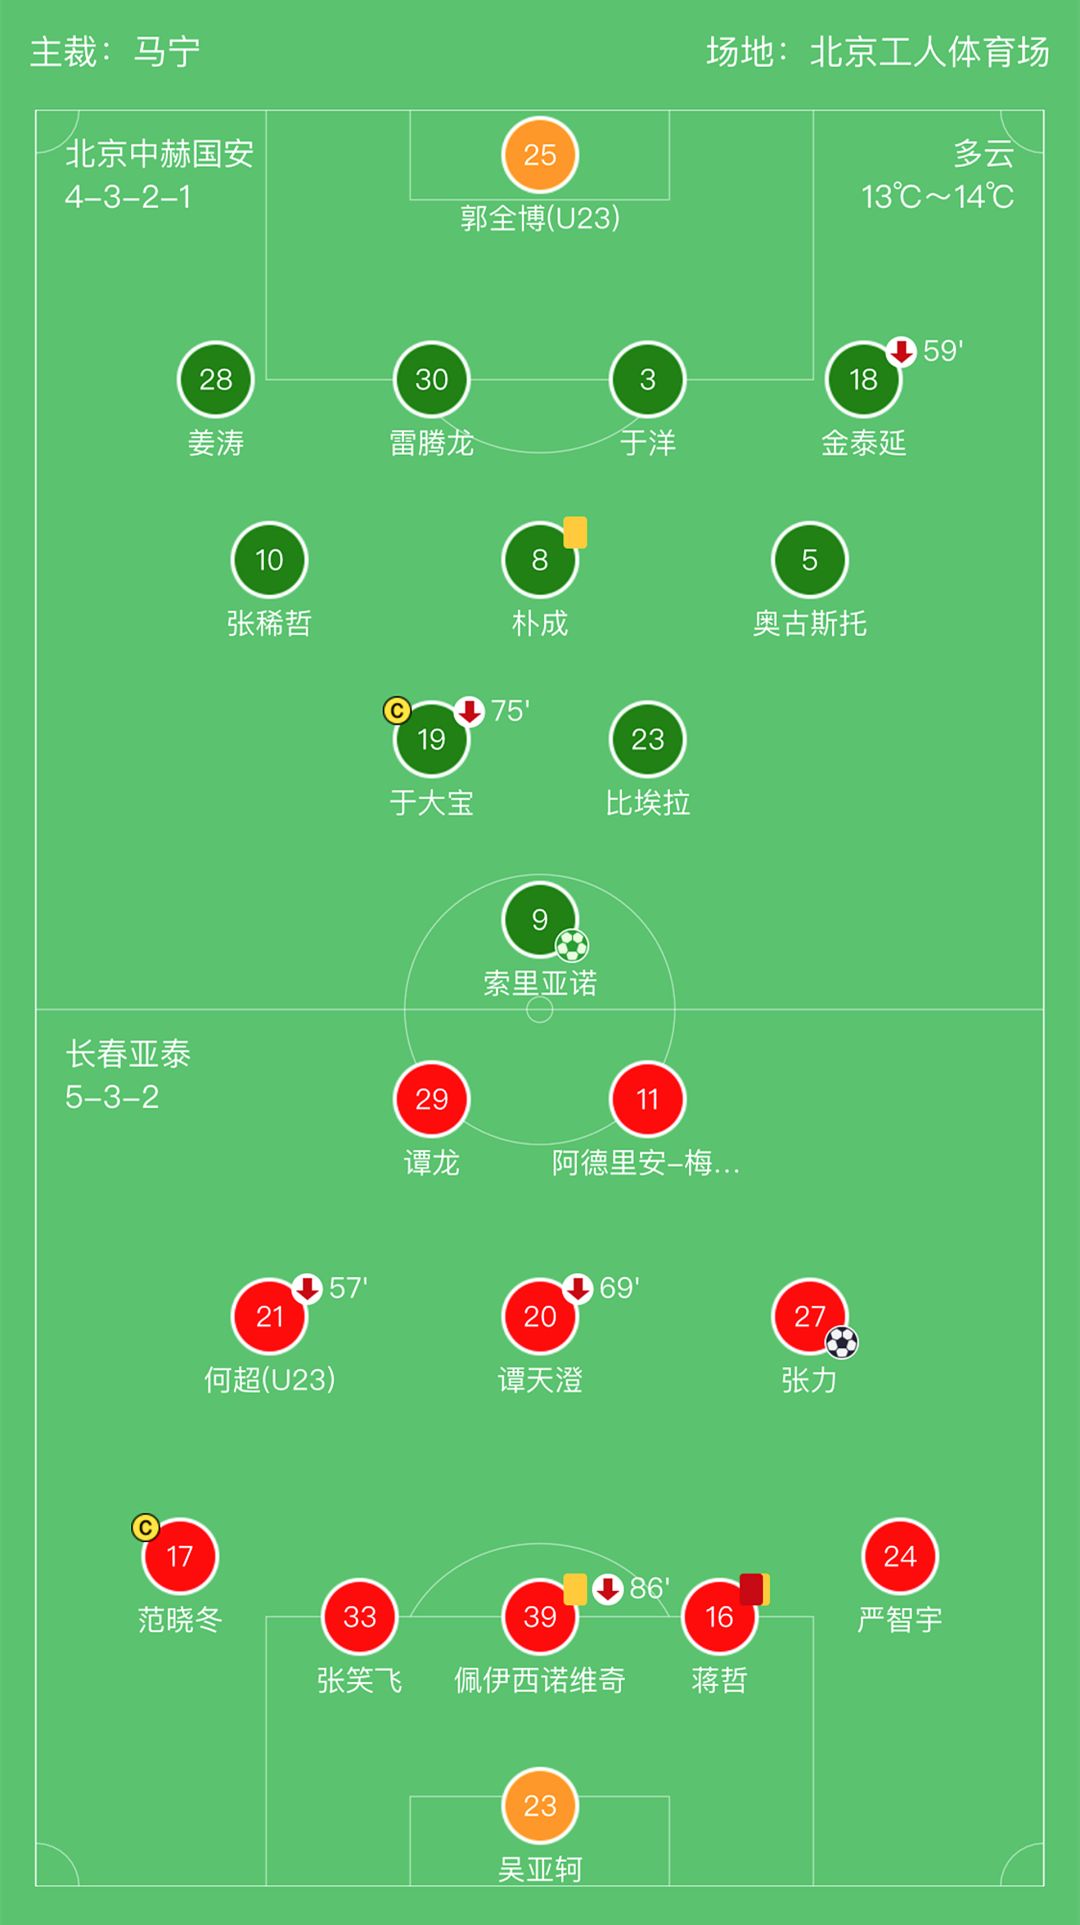Tap goalkeeper 郭全博 number 25 badge
Viewport: 1080px width, 1925px height.
(x=539, y=155)
